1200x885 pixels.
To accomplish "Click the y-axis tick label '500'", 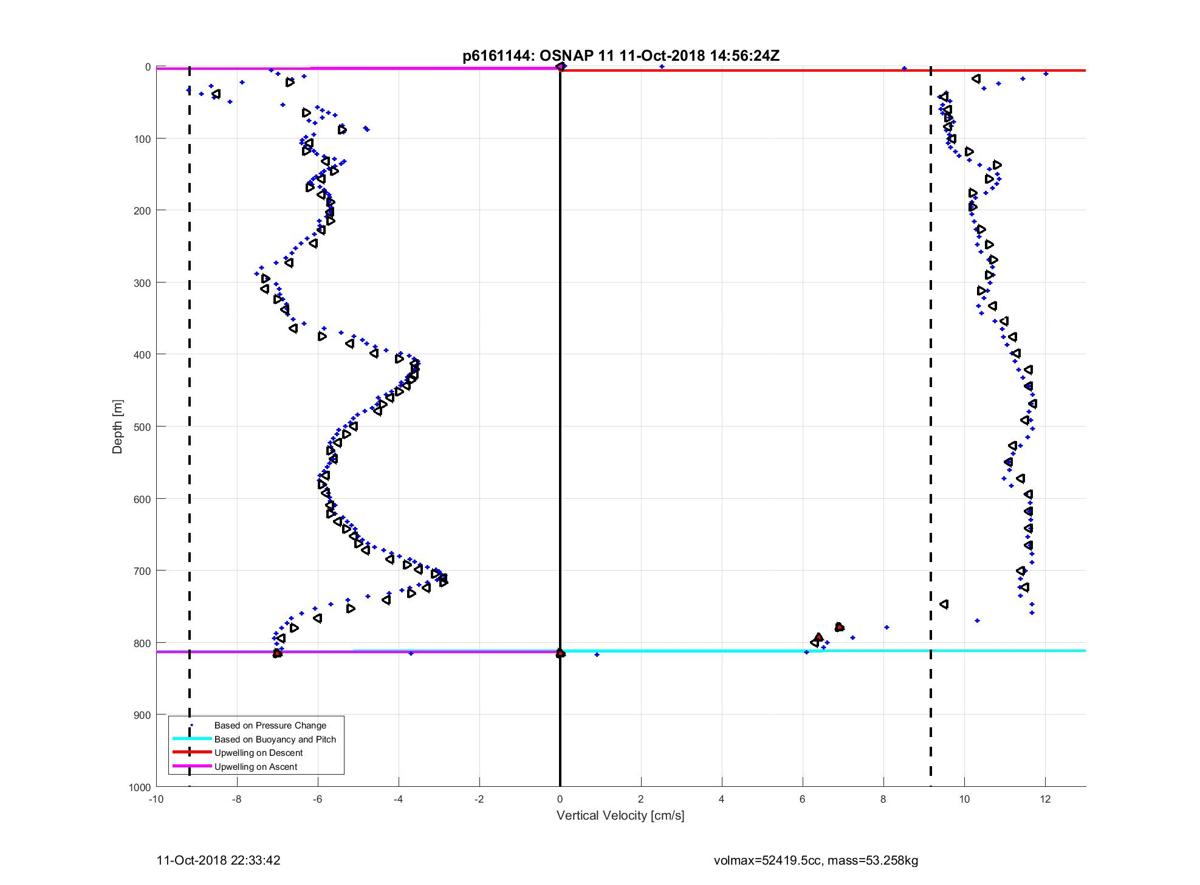I will 142,427.
